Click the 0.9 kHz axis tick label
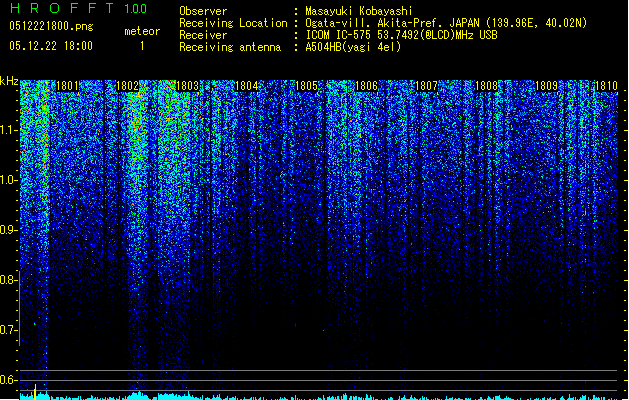This screenshot has width=629, height=400. 8,230
